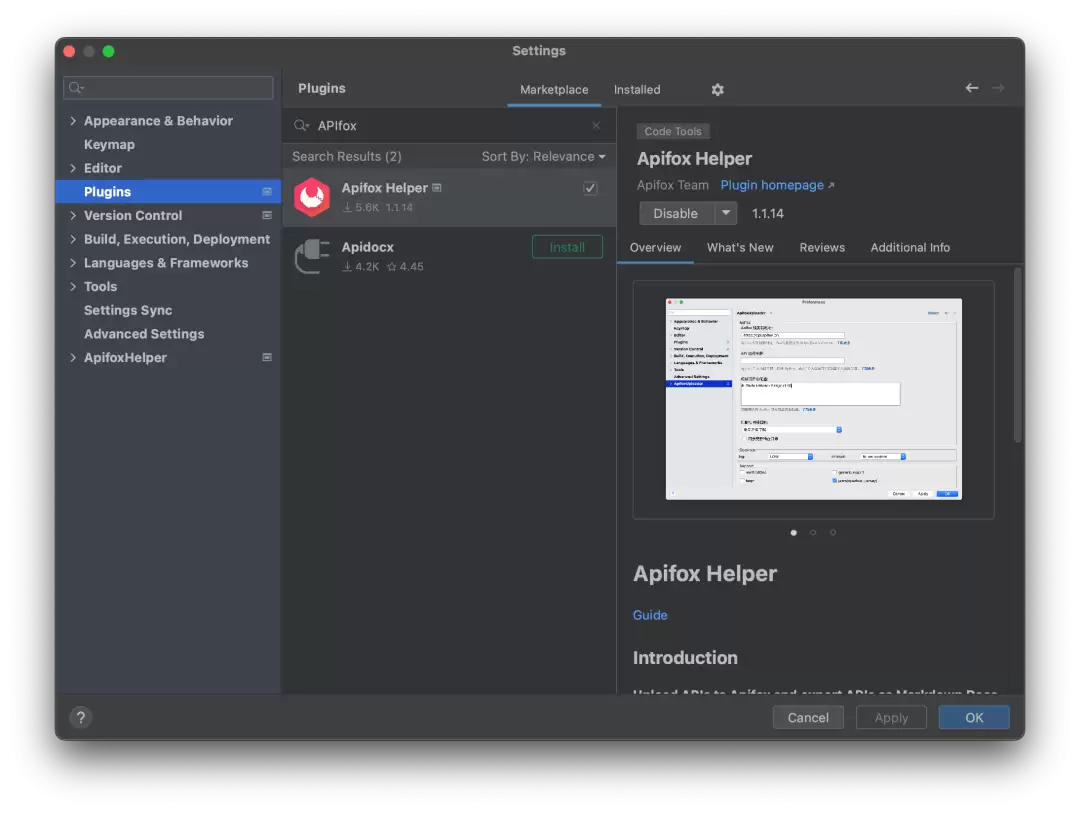The width and height of the screenshot is (1080, 813).
Task: Select the third screenshot carousel dot
Action: pyautogui.click(x=832, y=533)
